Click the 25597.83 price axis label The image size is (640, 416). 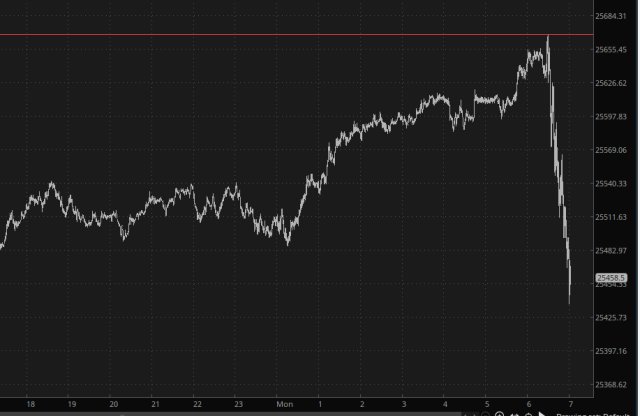[x=610, y=117]
